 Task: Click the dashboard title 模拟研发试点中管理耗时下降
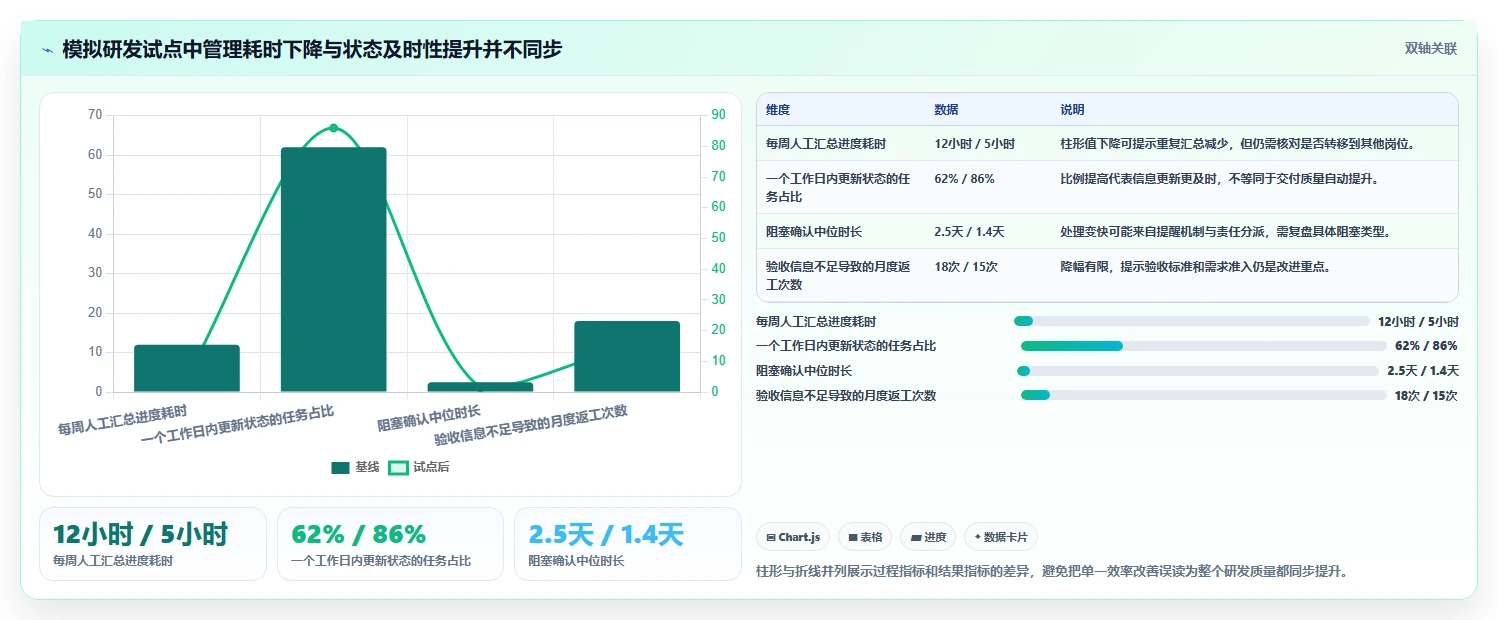click(x=312, y=49)
